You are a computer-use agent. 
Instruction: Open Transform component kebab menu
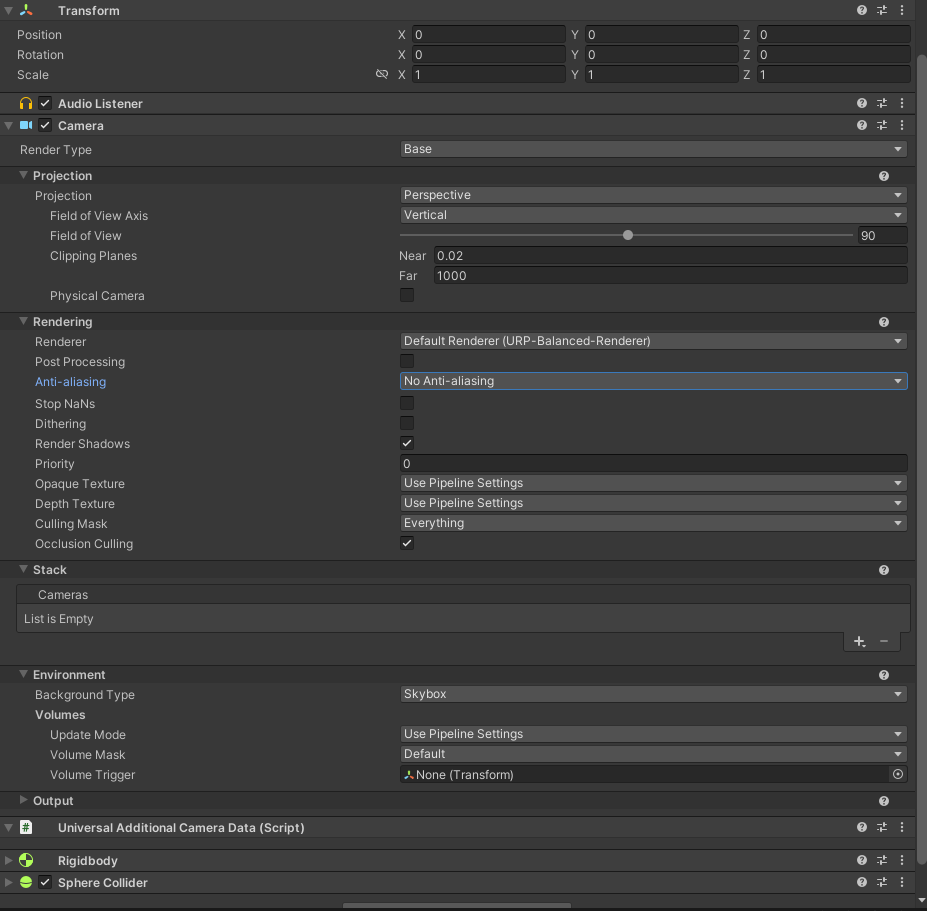tap(902, 10)
